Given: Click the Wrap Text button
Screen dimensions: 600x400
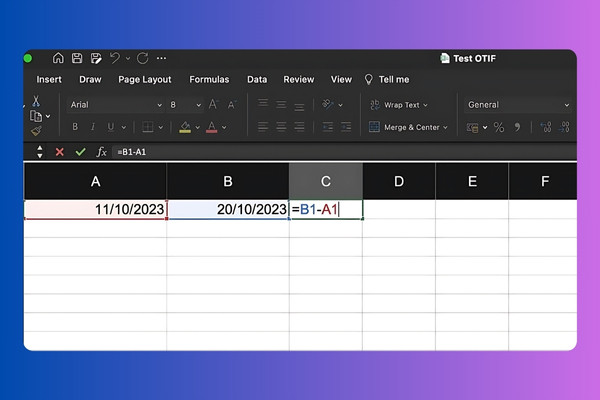Looking at the screenshot, I should pos(399,105).
